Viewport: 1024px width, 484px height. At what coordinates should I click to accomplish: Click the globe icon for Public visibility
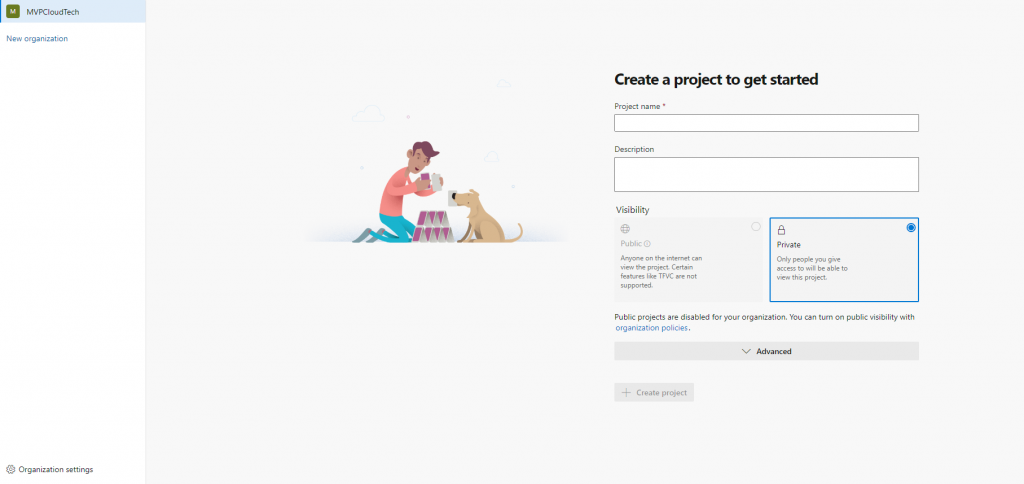click(626, 229)
